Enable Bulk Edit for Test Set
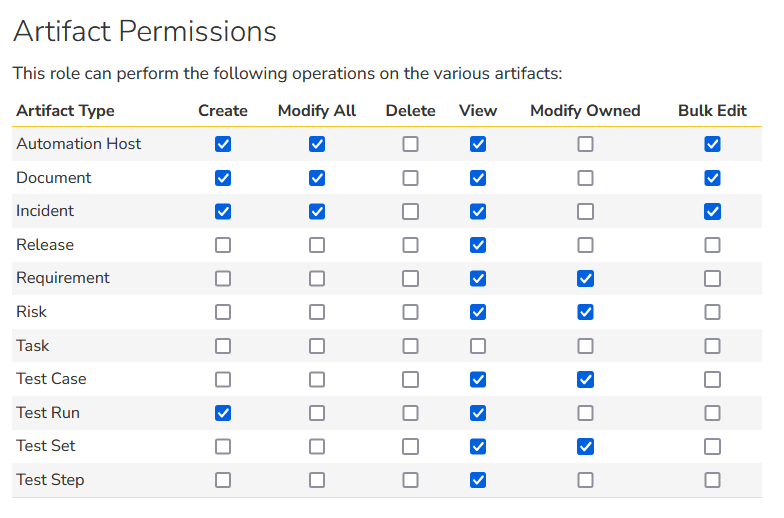784x518 pixels. pyautogui.click(x=712, y=446)
